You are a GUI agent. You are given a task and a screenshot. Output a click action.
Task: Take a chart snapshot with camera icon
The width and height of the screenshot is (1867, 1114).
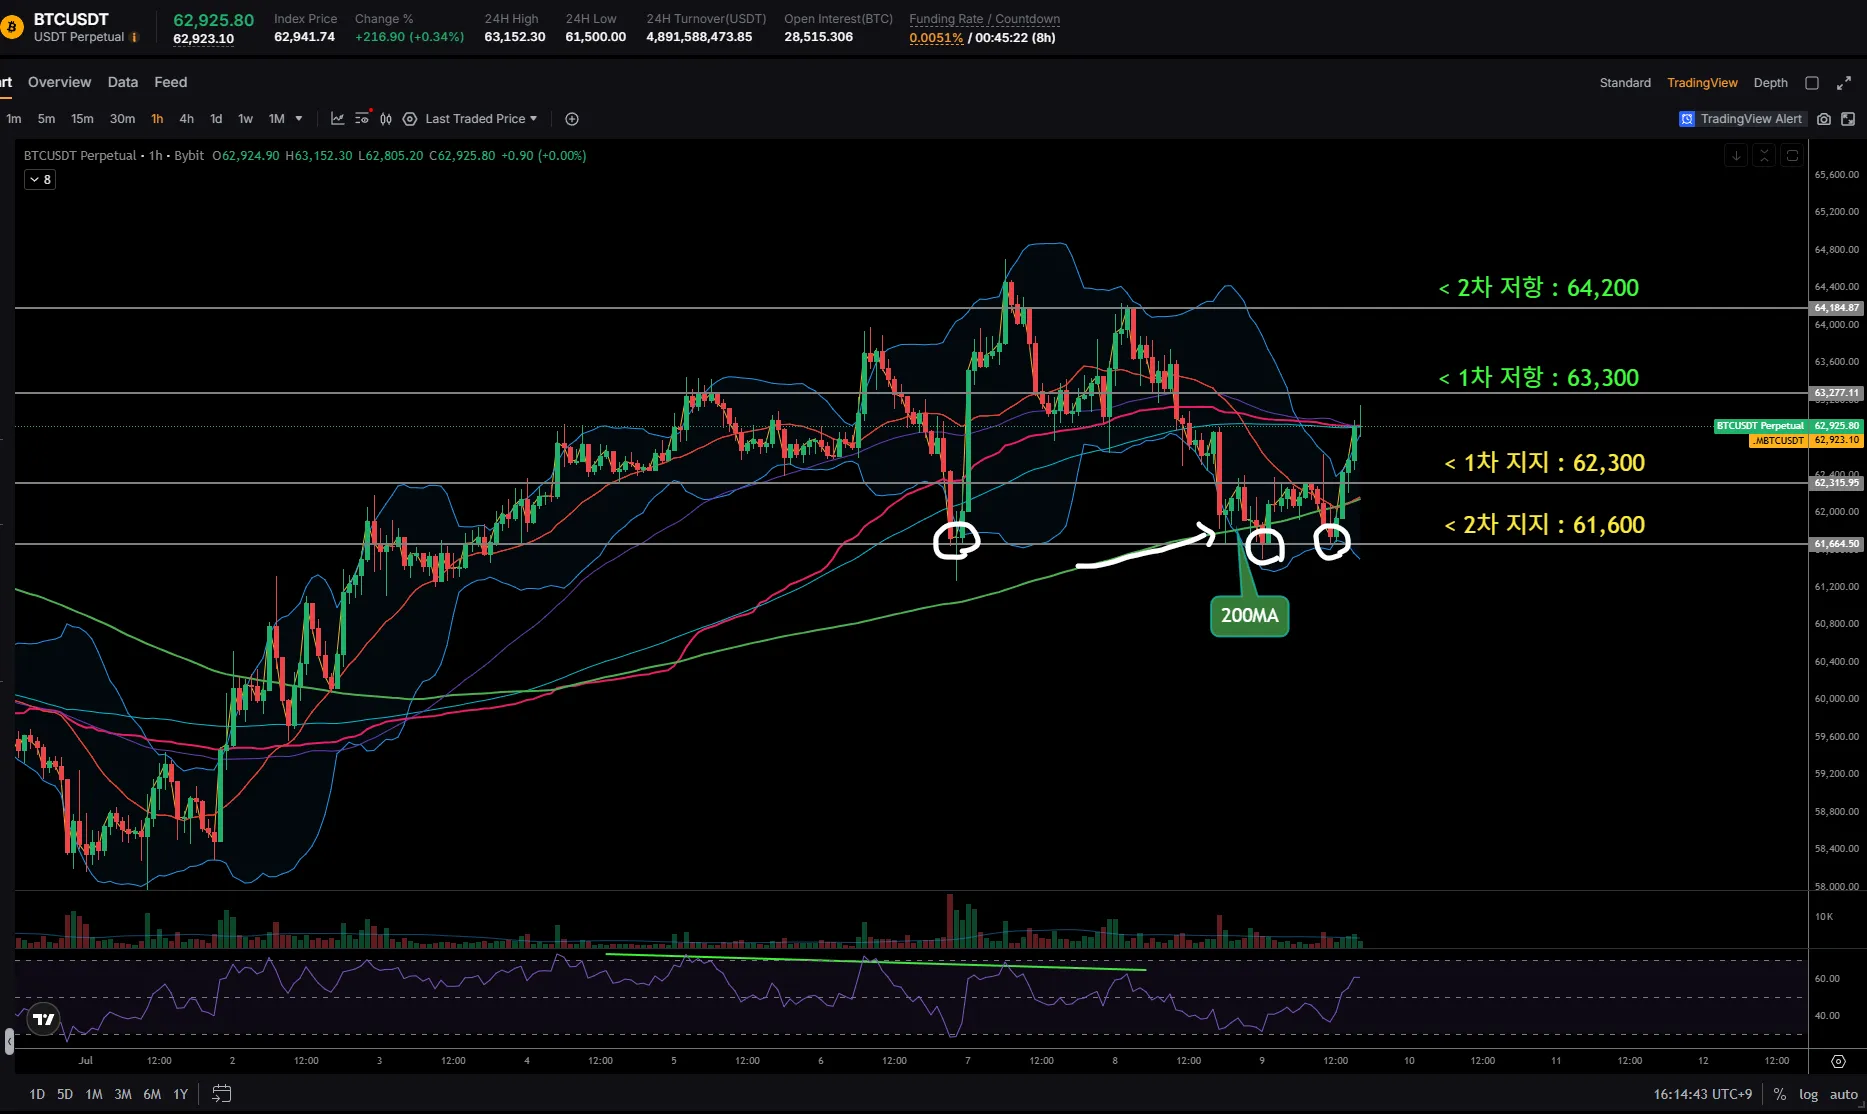1824,119
